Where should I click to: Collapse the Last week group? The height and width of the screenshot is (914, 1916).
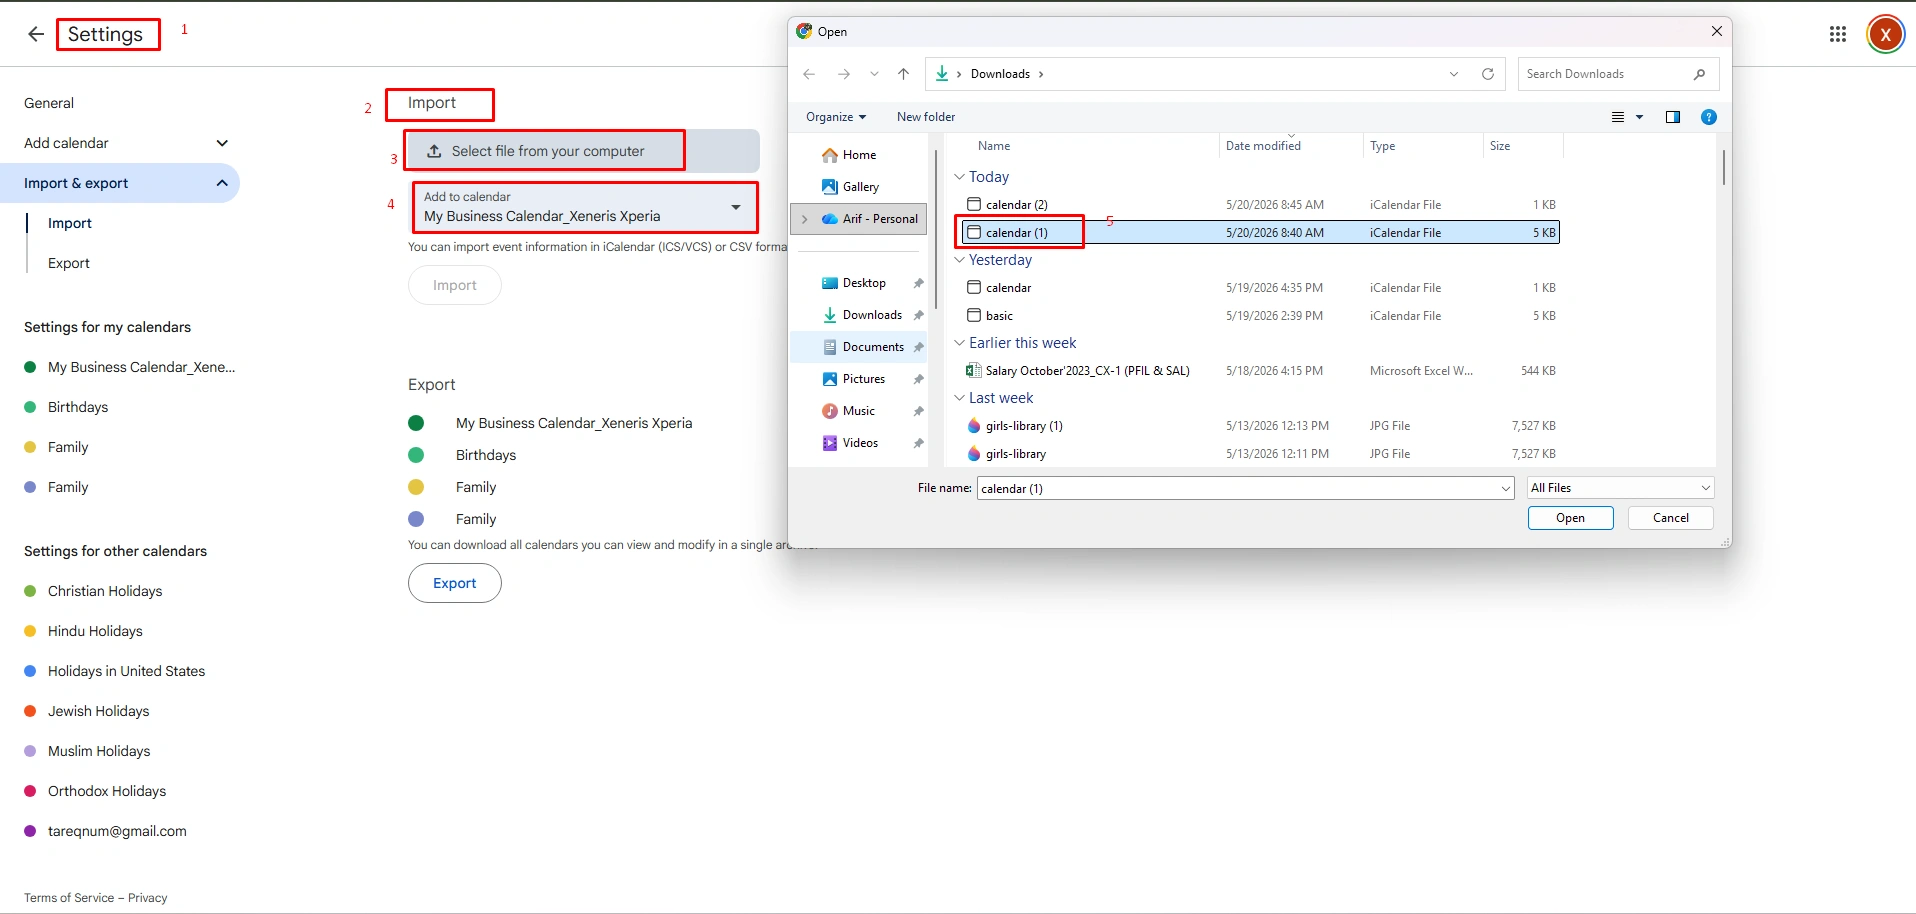click(x=959, y=398)
